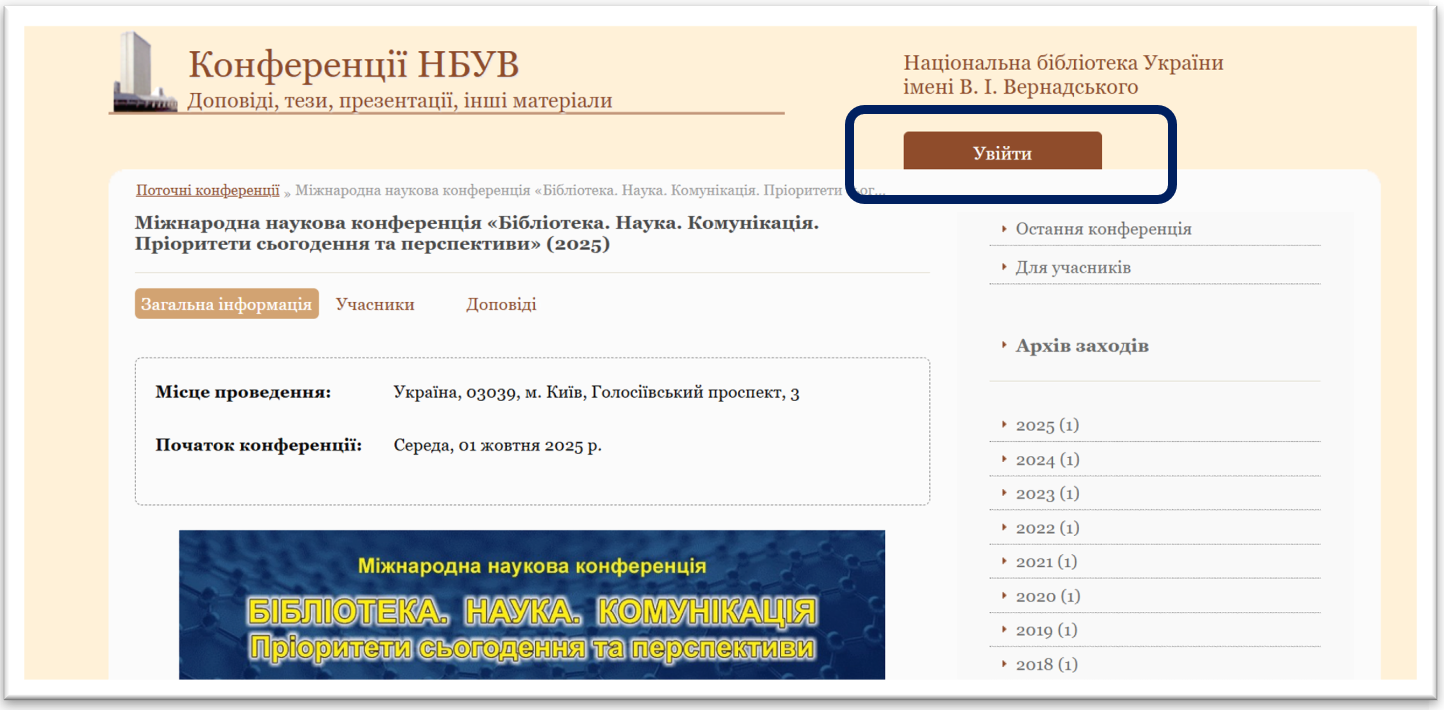Screen dimensions: 1444x710
Task: Open the 2021 archive entry
Action: [x=1047, y=562]
